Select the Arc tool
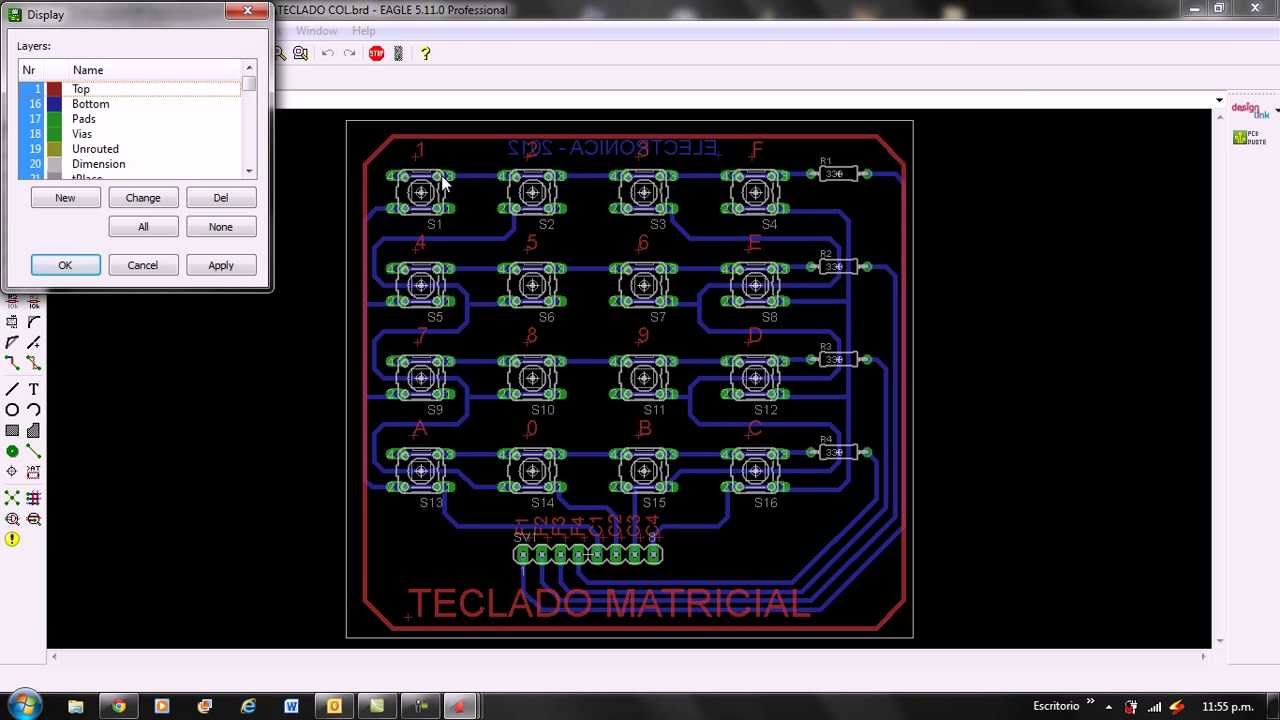The image size is (1280, 720). coord(34,410)
